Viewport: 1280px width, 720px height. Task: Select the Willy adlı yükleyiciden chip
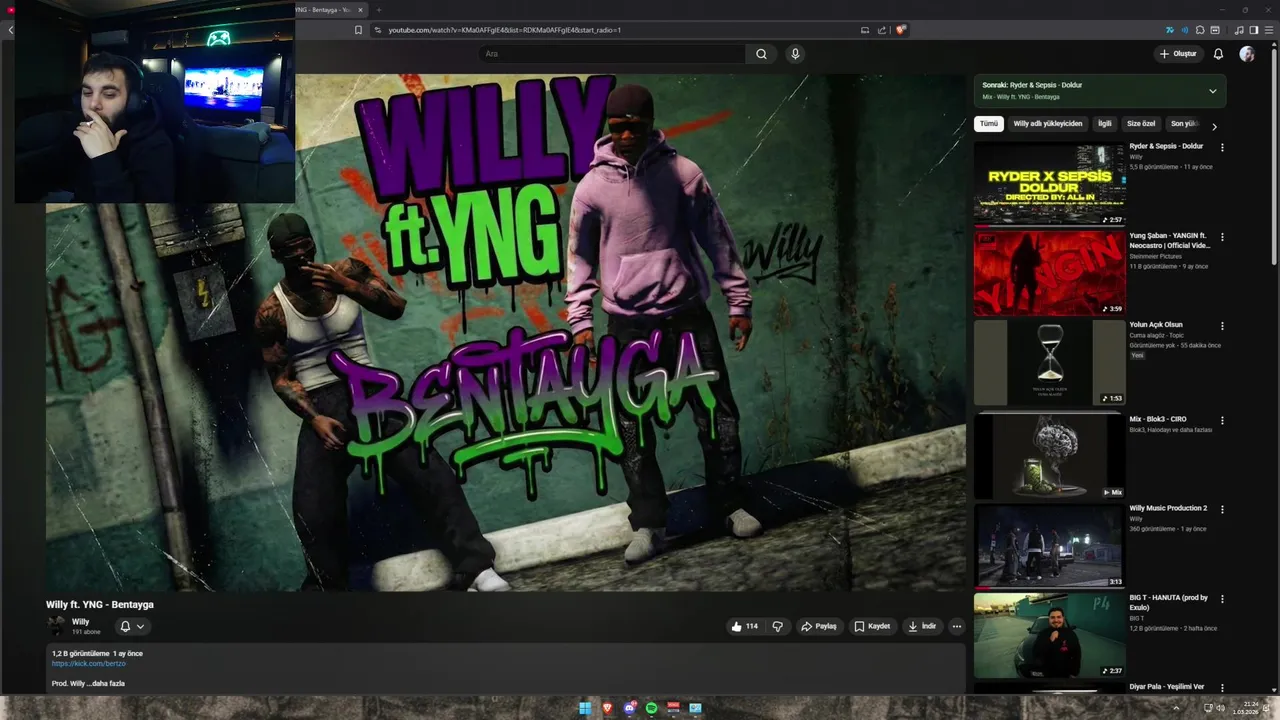tap(1047, 124)
